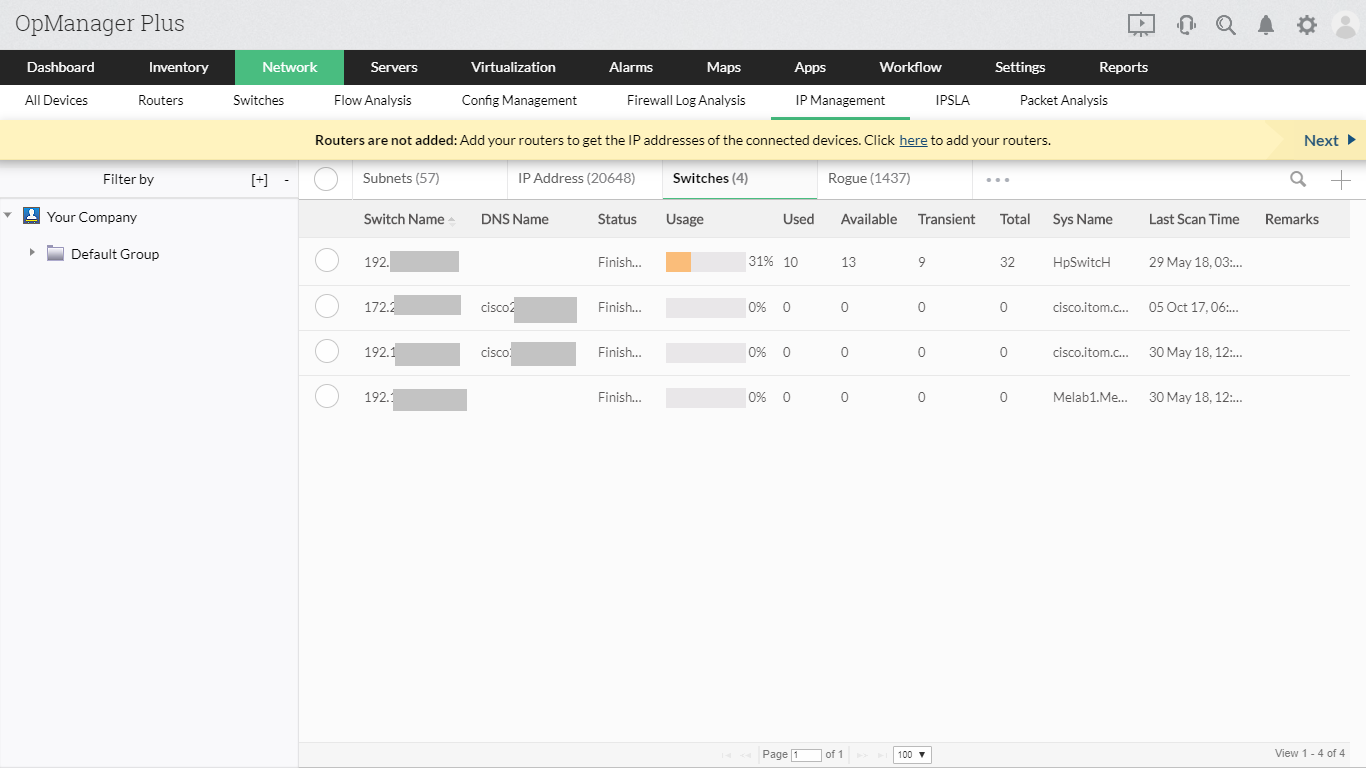Open the three-dots more tabs menu
The height and width of the screenshot is (768, 1366).
click(998, 180)
